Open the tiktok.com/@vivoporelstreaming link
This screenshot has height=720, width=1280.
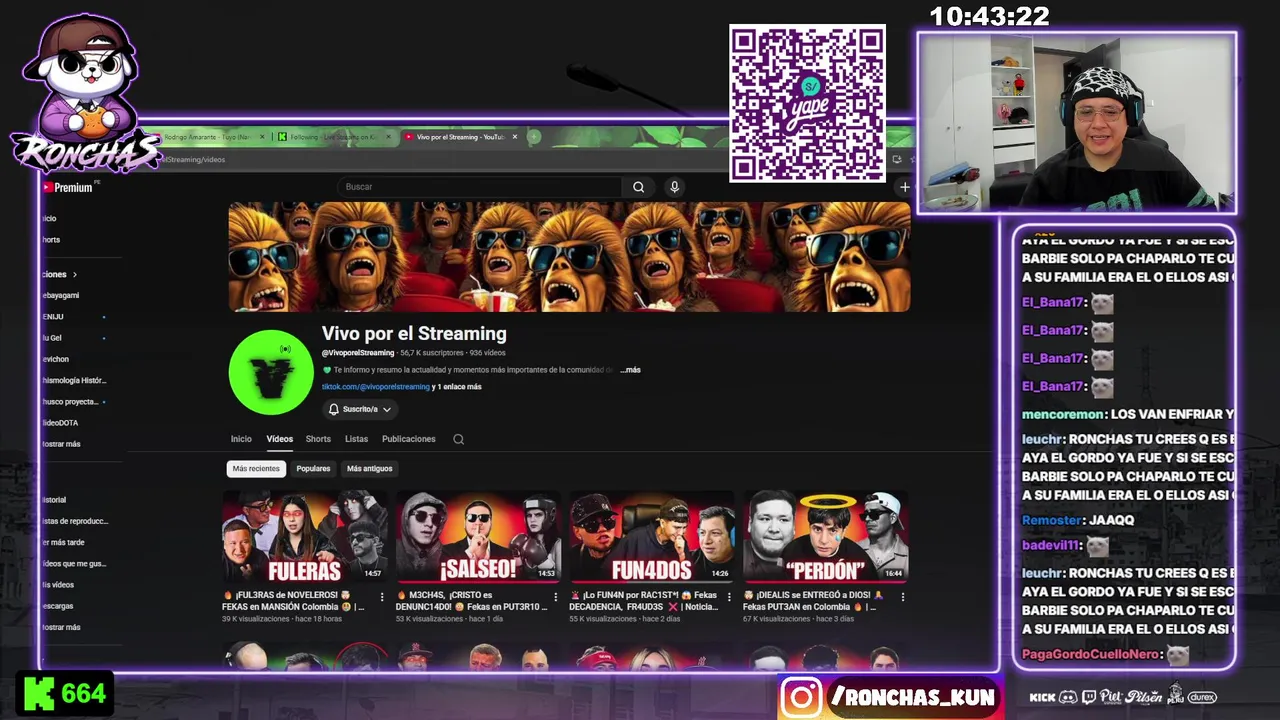pyautogui.click(x=375, y=387)
